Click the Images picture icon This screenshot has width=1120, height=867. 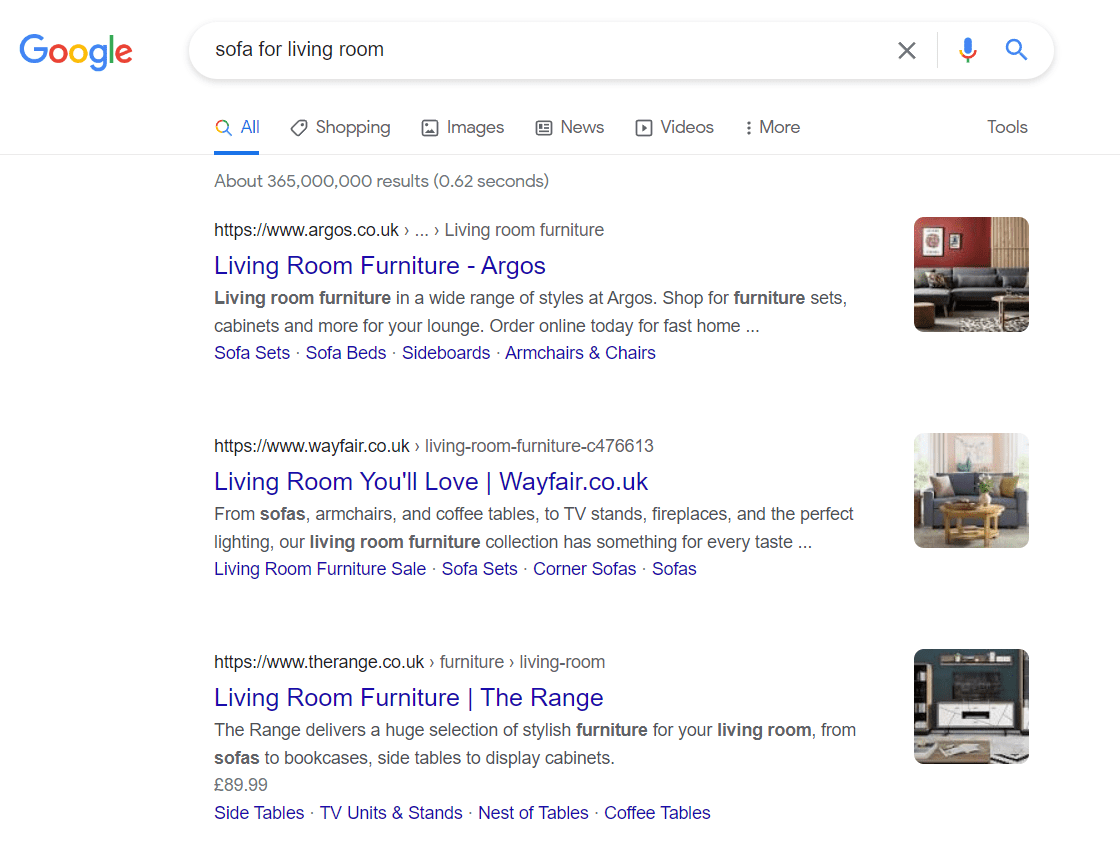tap(430, 127)
